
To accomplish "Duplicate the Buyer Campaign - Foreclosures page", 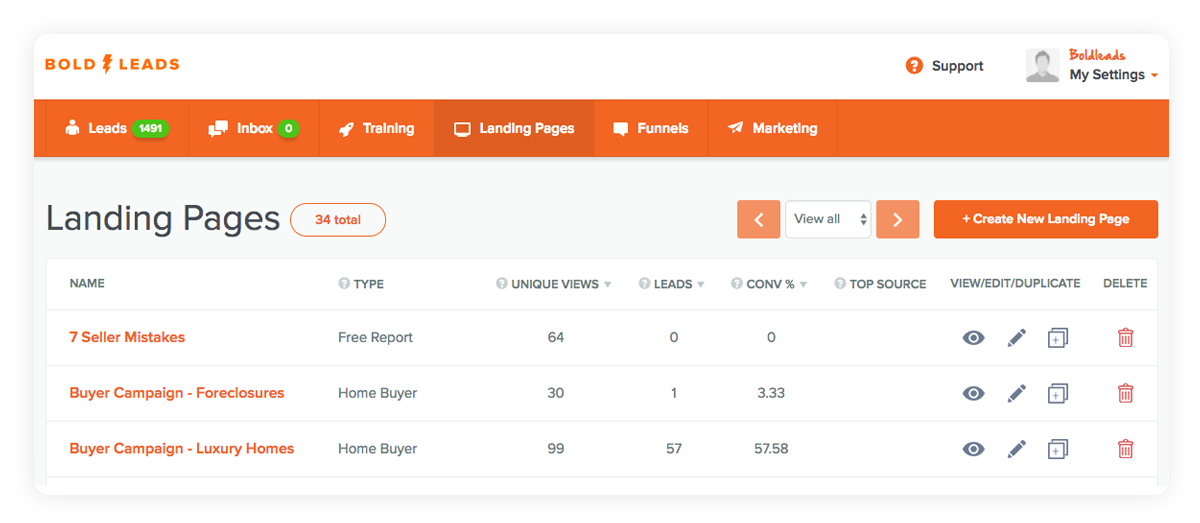I will [1057, 394].
